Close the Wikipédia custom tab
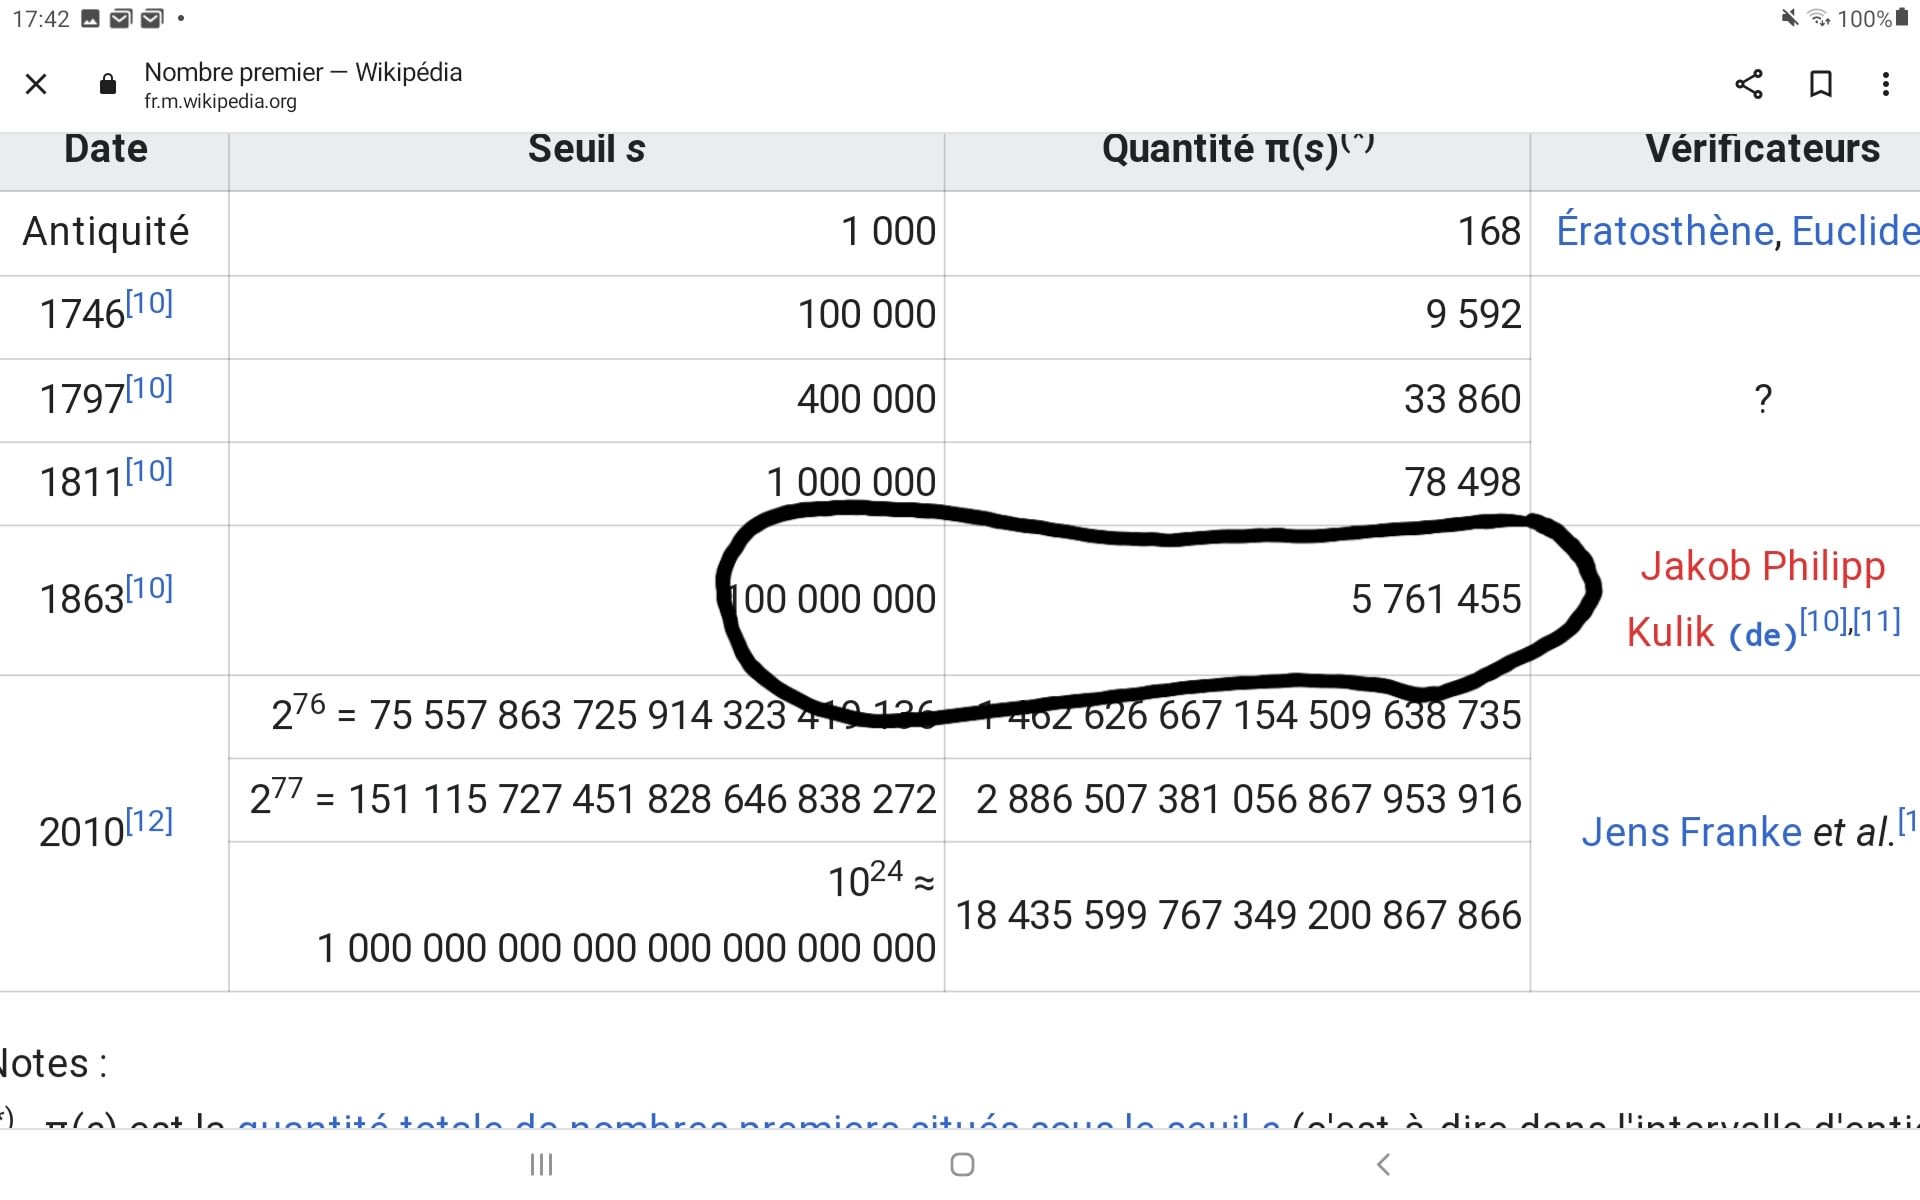The width and height of the screenshot is (1920, 1200). pos(36,84)
